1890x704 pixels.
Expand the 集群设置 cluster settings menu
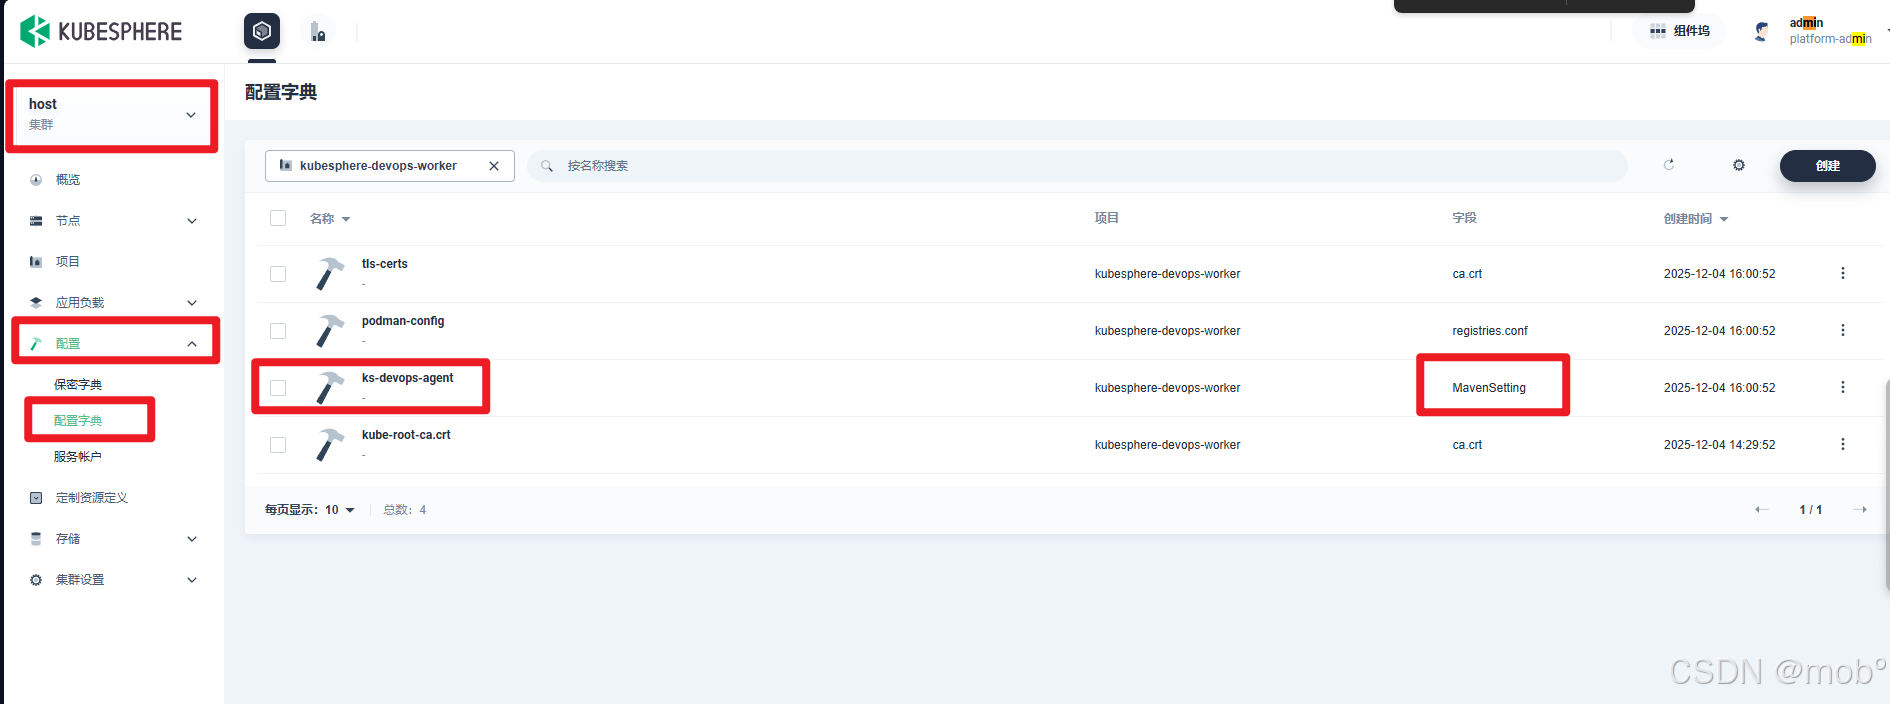tap(112, 580)
